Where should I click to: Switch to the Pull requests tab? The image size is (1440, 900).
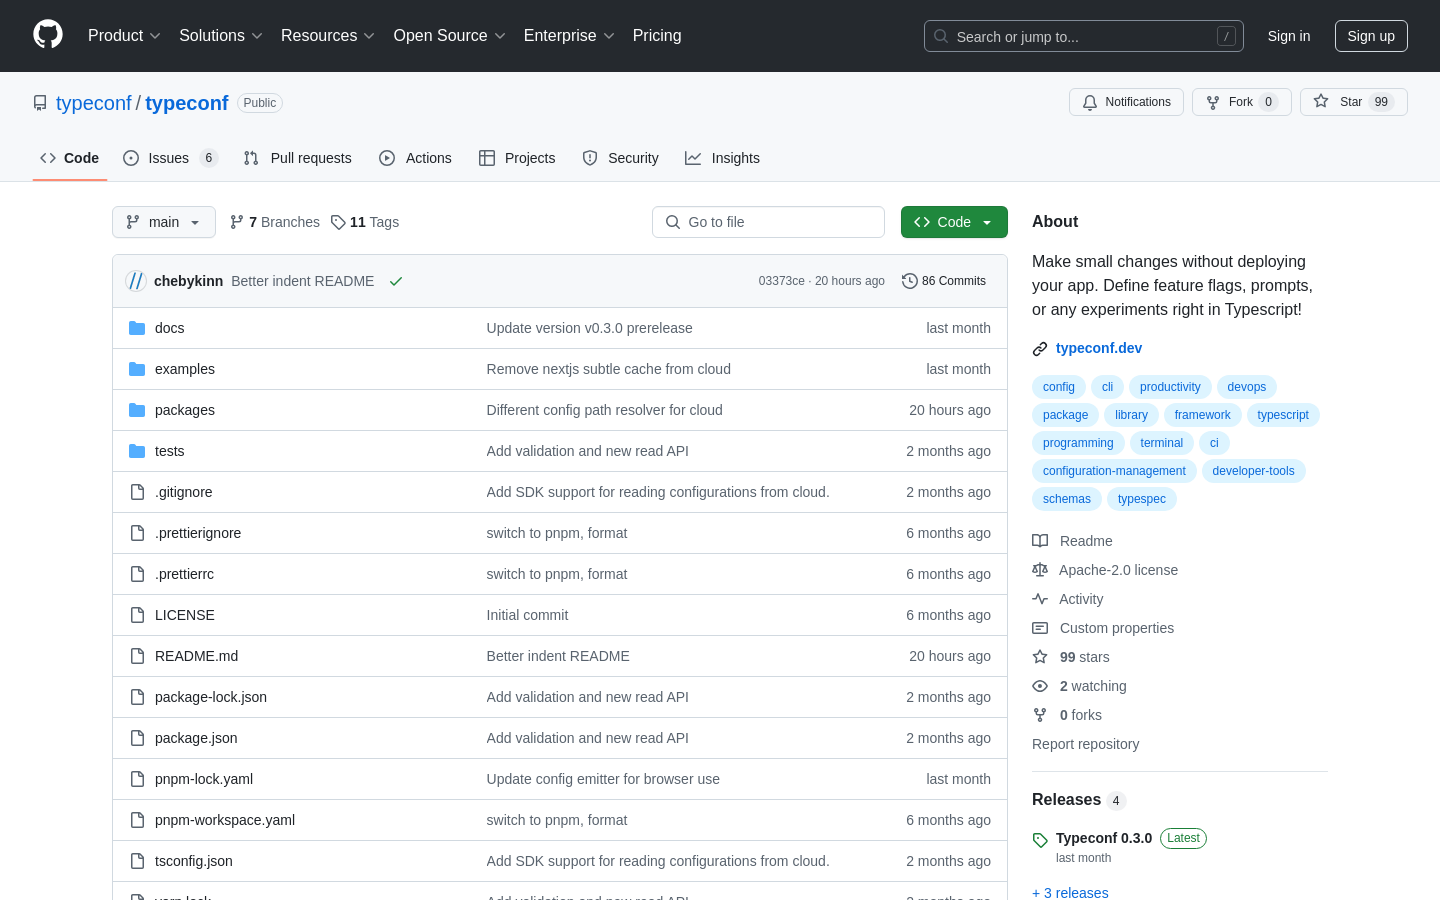(298, 158)
